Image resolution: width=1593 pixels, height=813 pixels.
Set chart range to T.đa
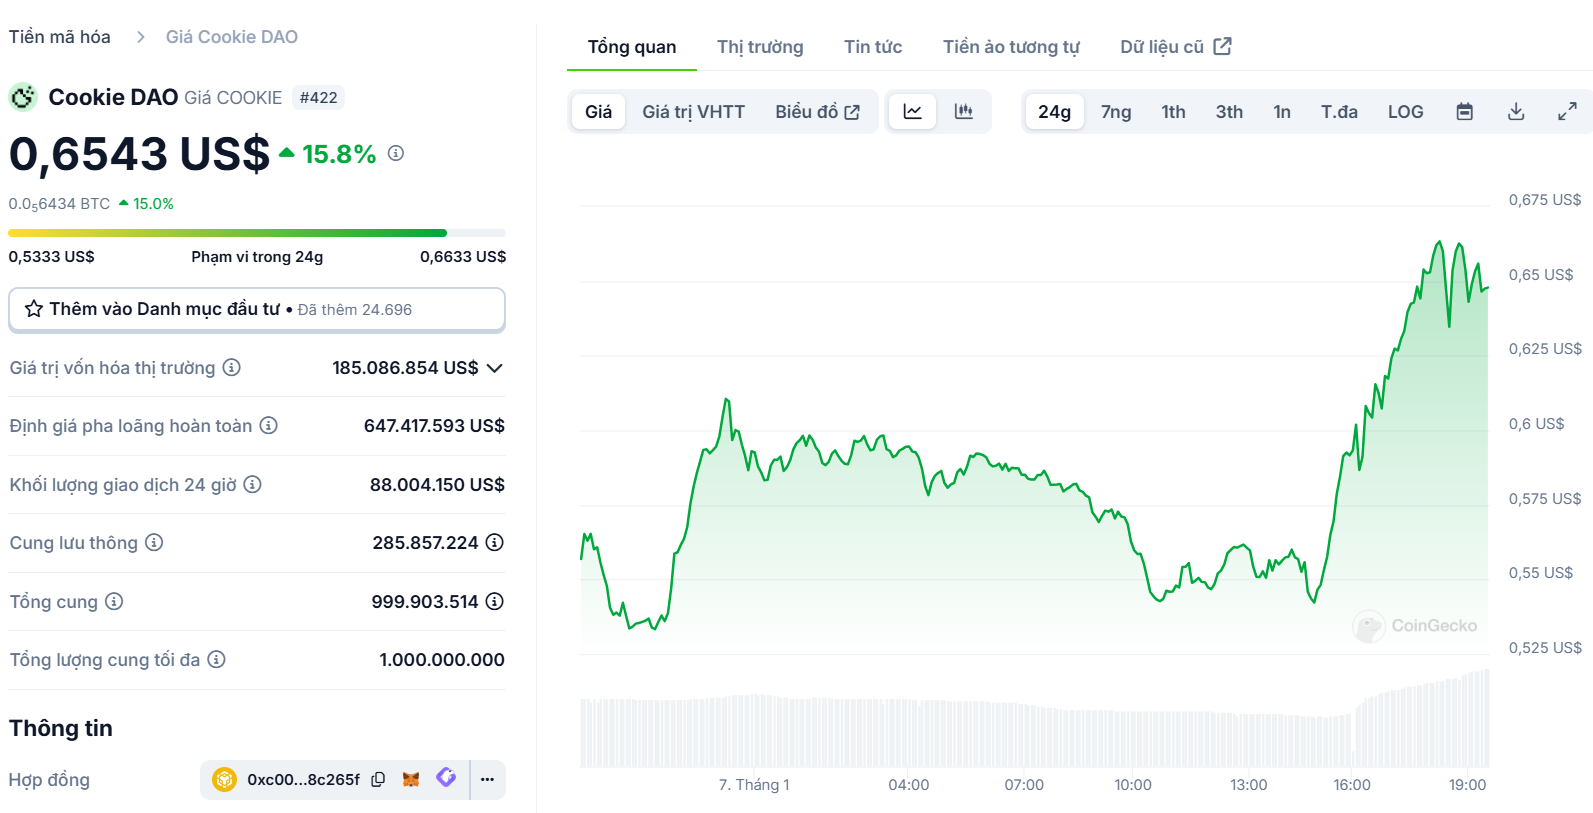click(x=1339, y=112)
